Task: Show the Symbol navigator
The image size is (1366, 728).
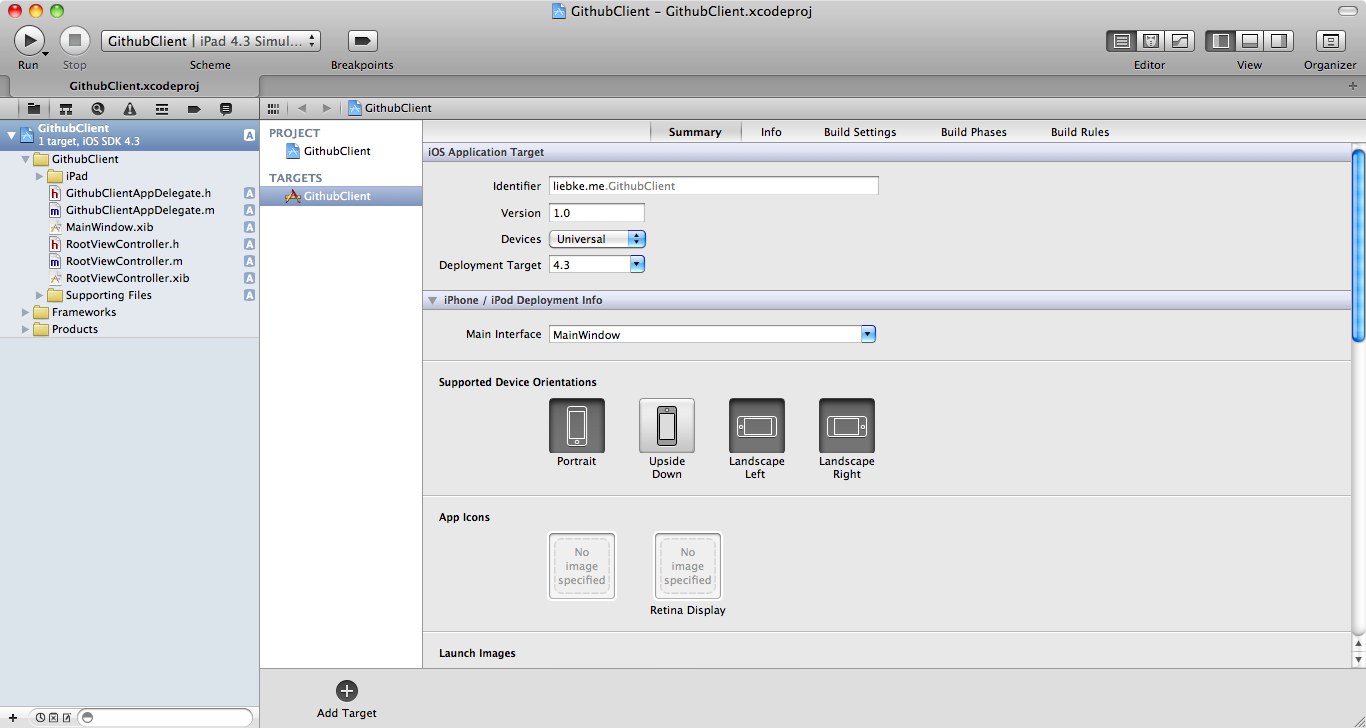Action: [x=66, y=108]
